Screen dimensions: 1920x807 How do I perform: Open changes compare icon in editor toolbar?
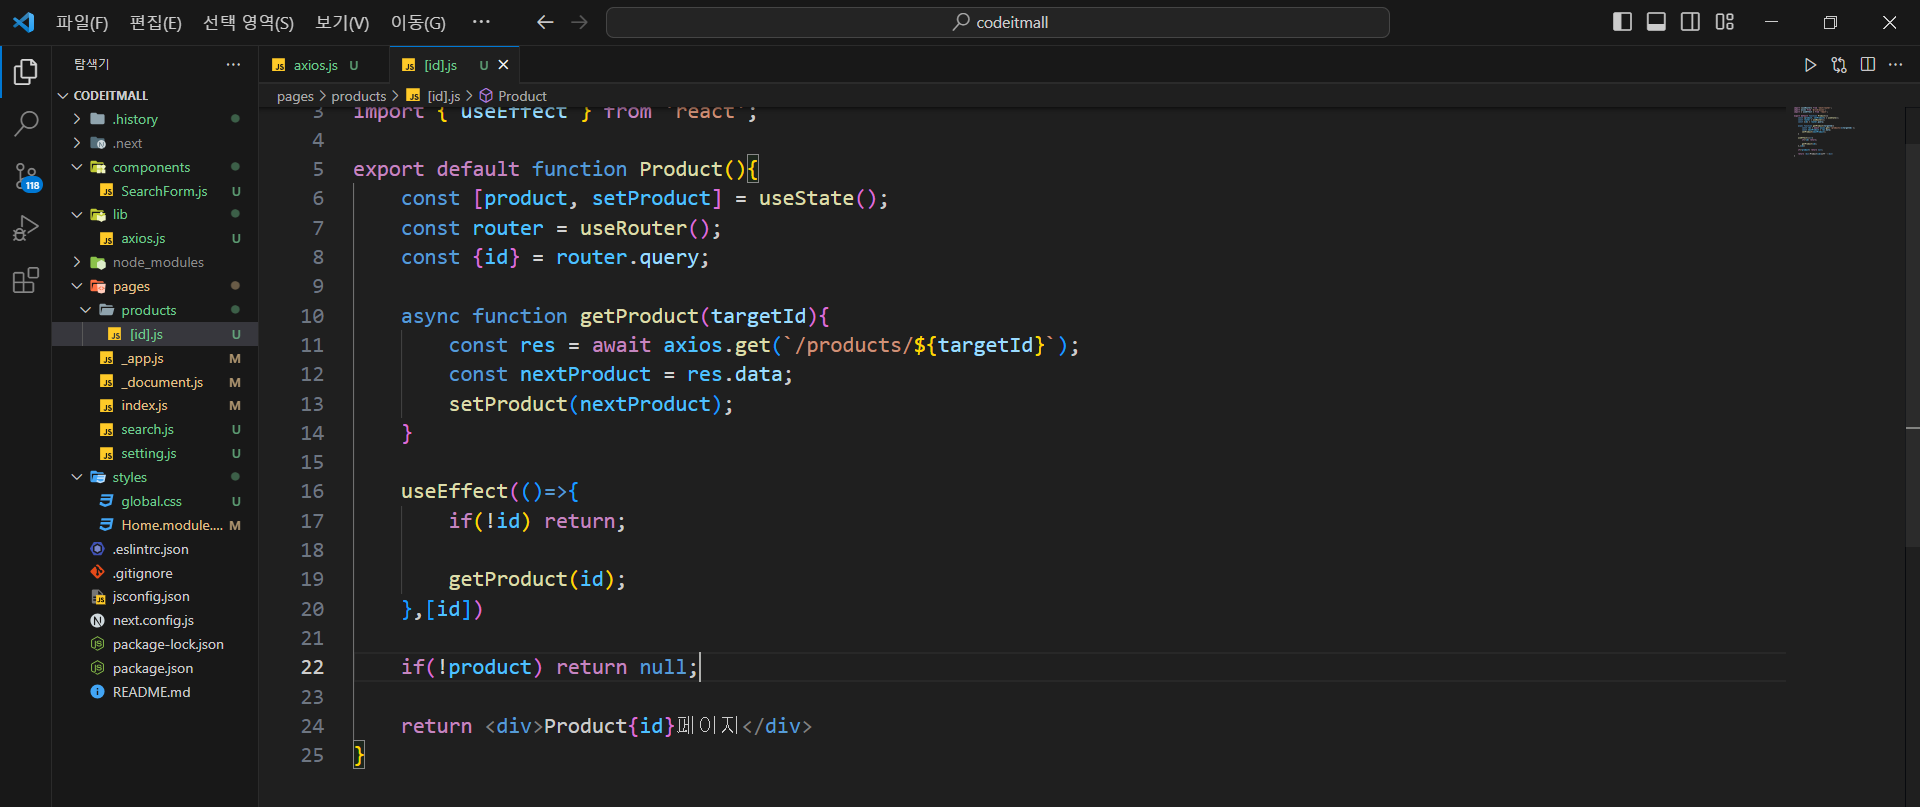(1839, 65)
